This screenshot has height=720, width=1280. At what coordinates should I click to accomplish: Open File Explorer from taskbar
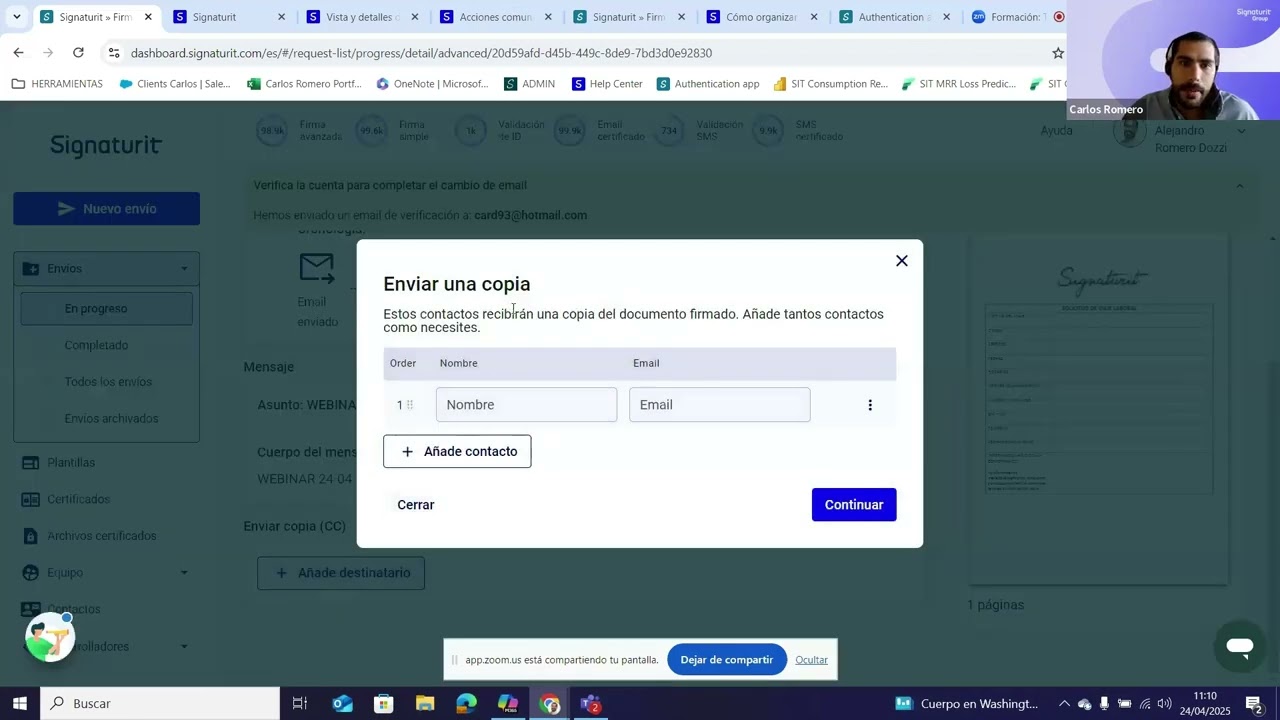pos(425,703)
